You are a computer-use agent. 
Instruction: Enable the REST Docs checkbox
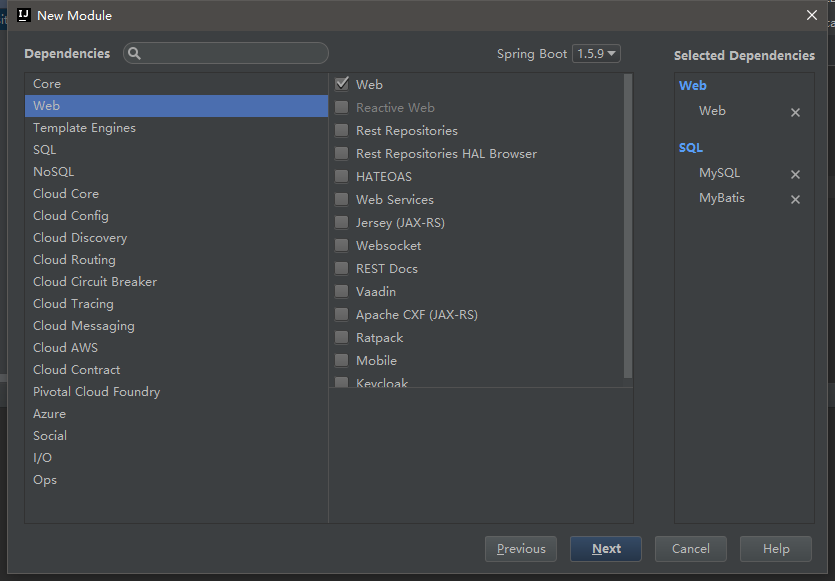342,268
